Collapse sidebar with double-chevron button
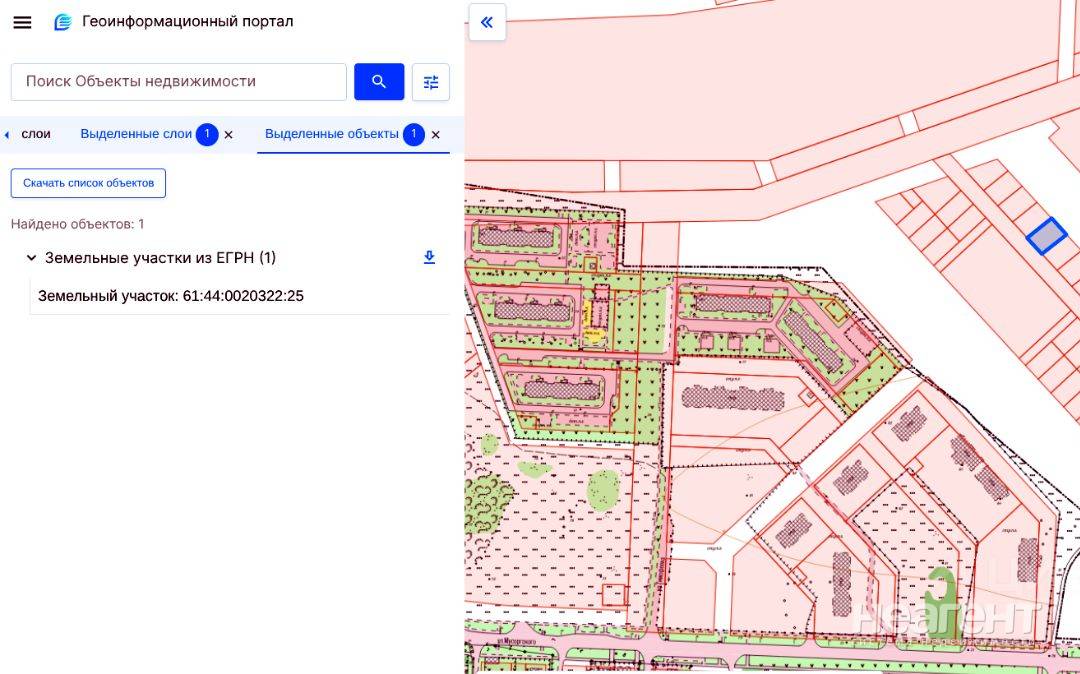Viewport: 1080px width, 674px height. pyautogui.click(x=487, y=23)
